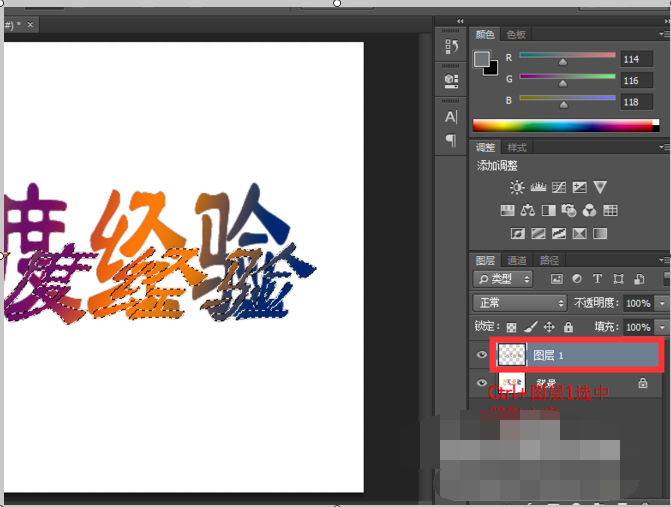Add a Threshold adjustment
671x507 pixels.
(559, 234)
